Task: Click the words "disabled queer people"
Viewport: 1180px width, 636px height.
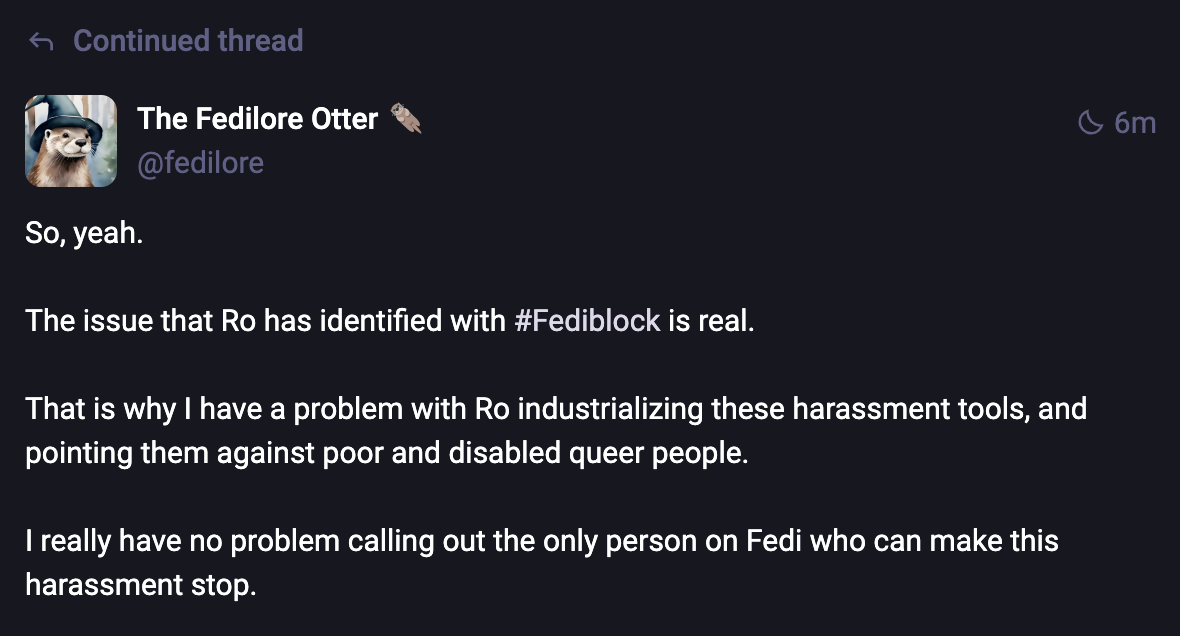Action: point(597,452)
